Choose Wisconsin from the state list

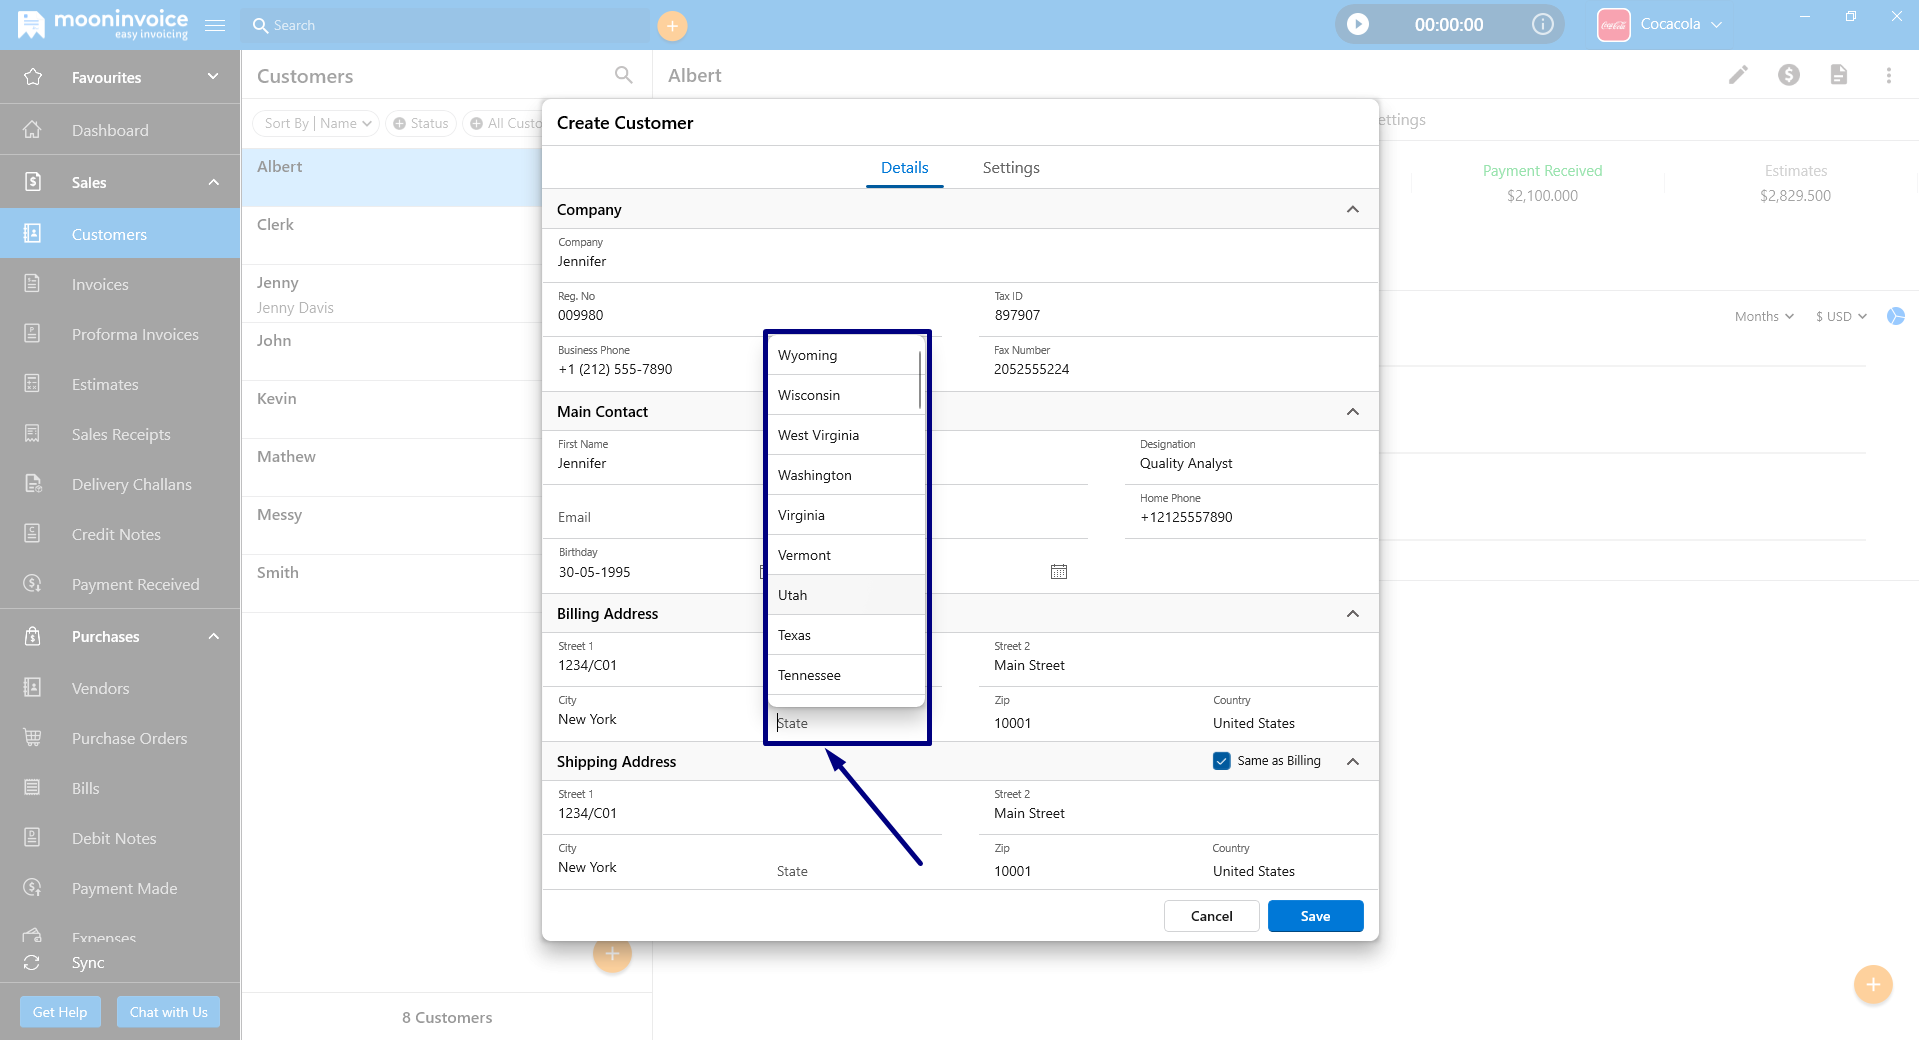[846, 395]
